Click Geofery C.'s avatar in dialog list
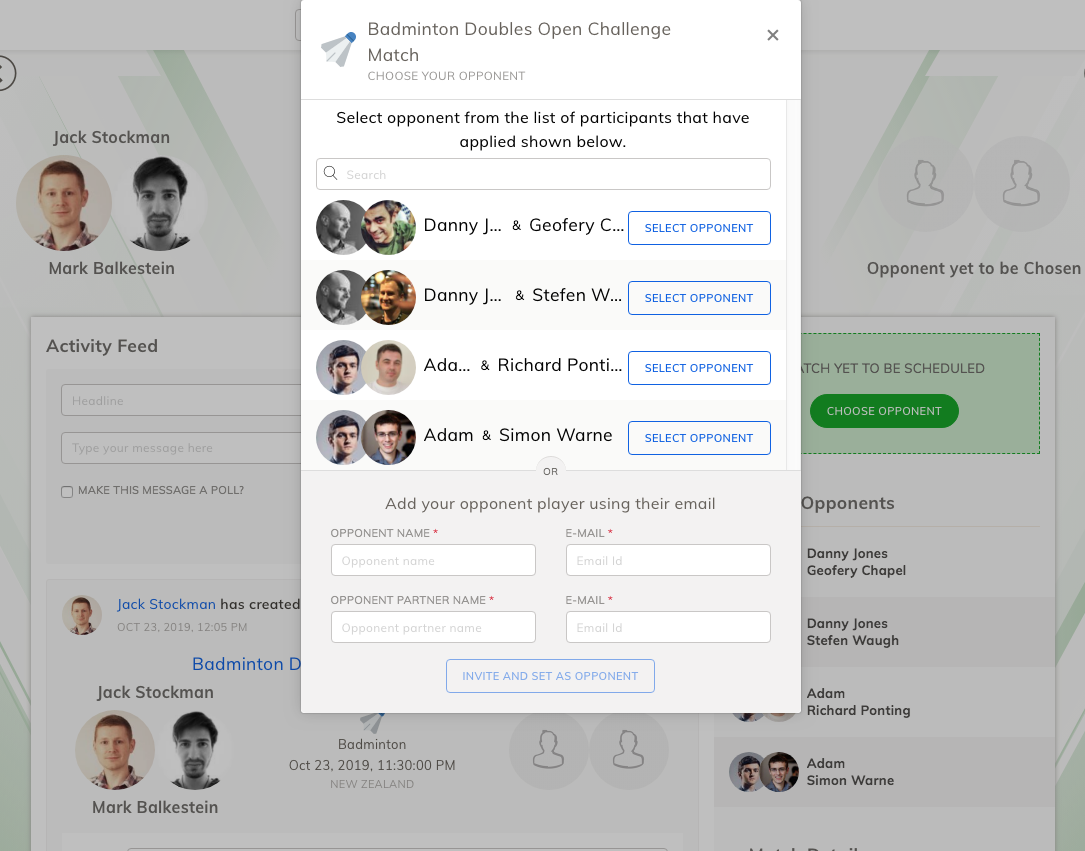This screenshot has width=1085, height=851. click(x=389, y=228)
